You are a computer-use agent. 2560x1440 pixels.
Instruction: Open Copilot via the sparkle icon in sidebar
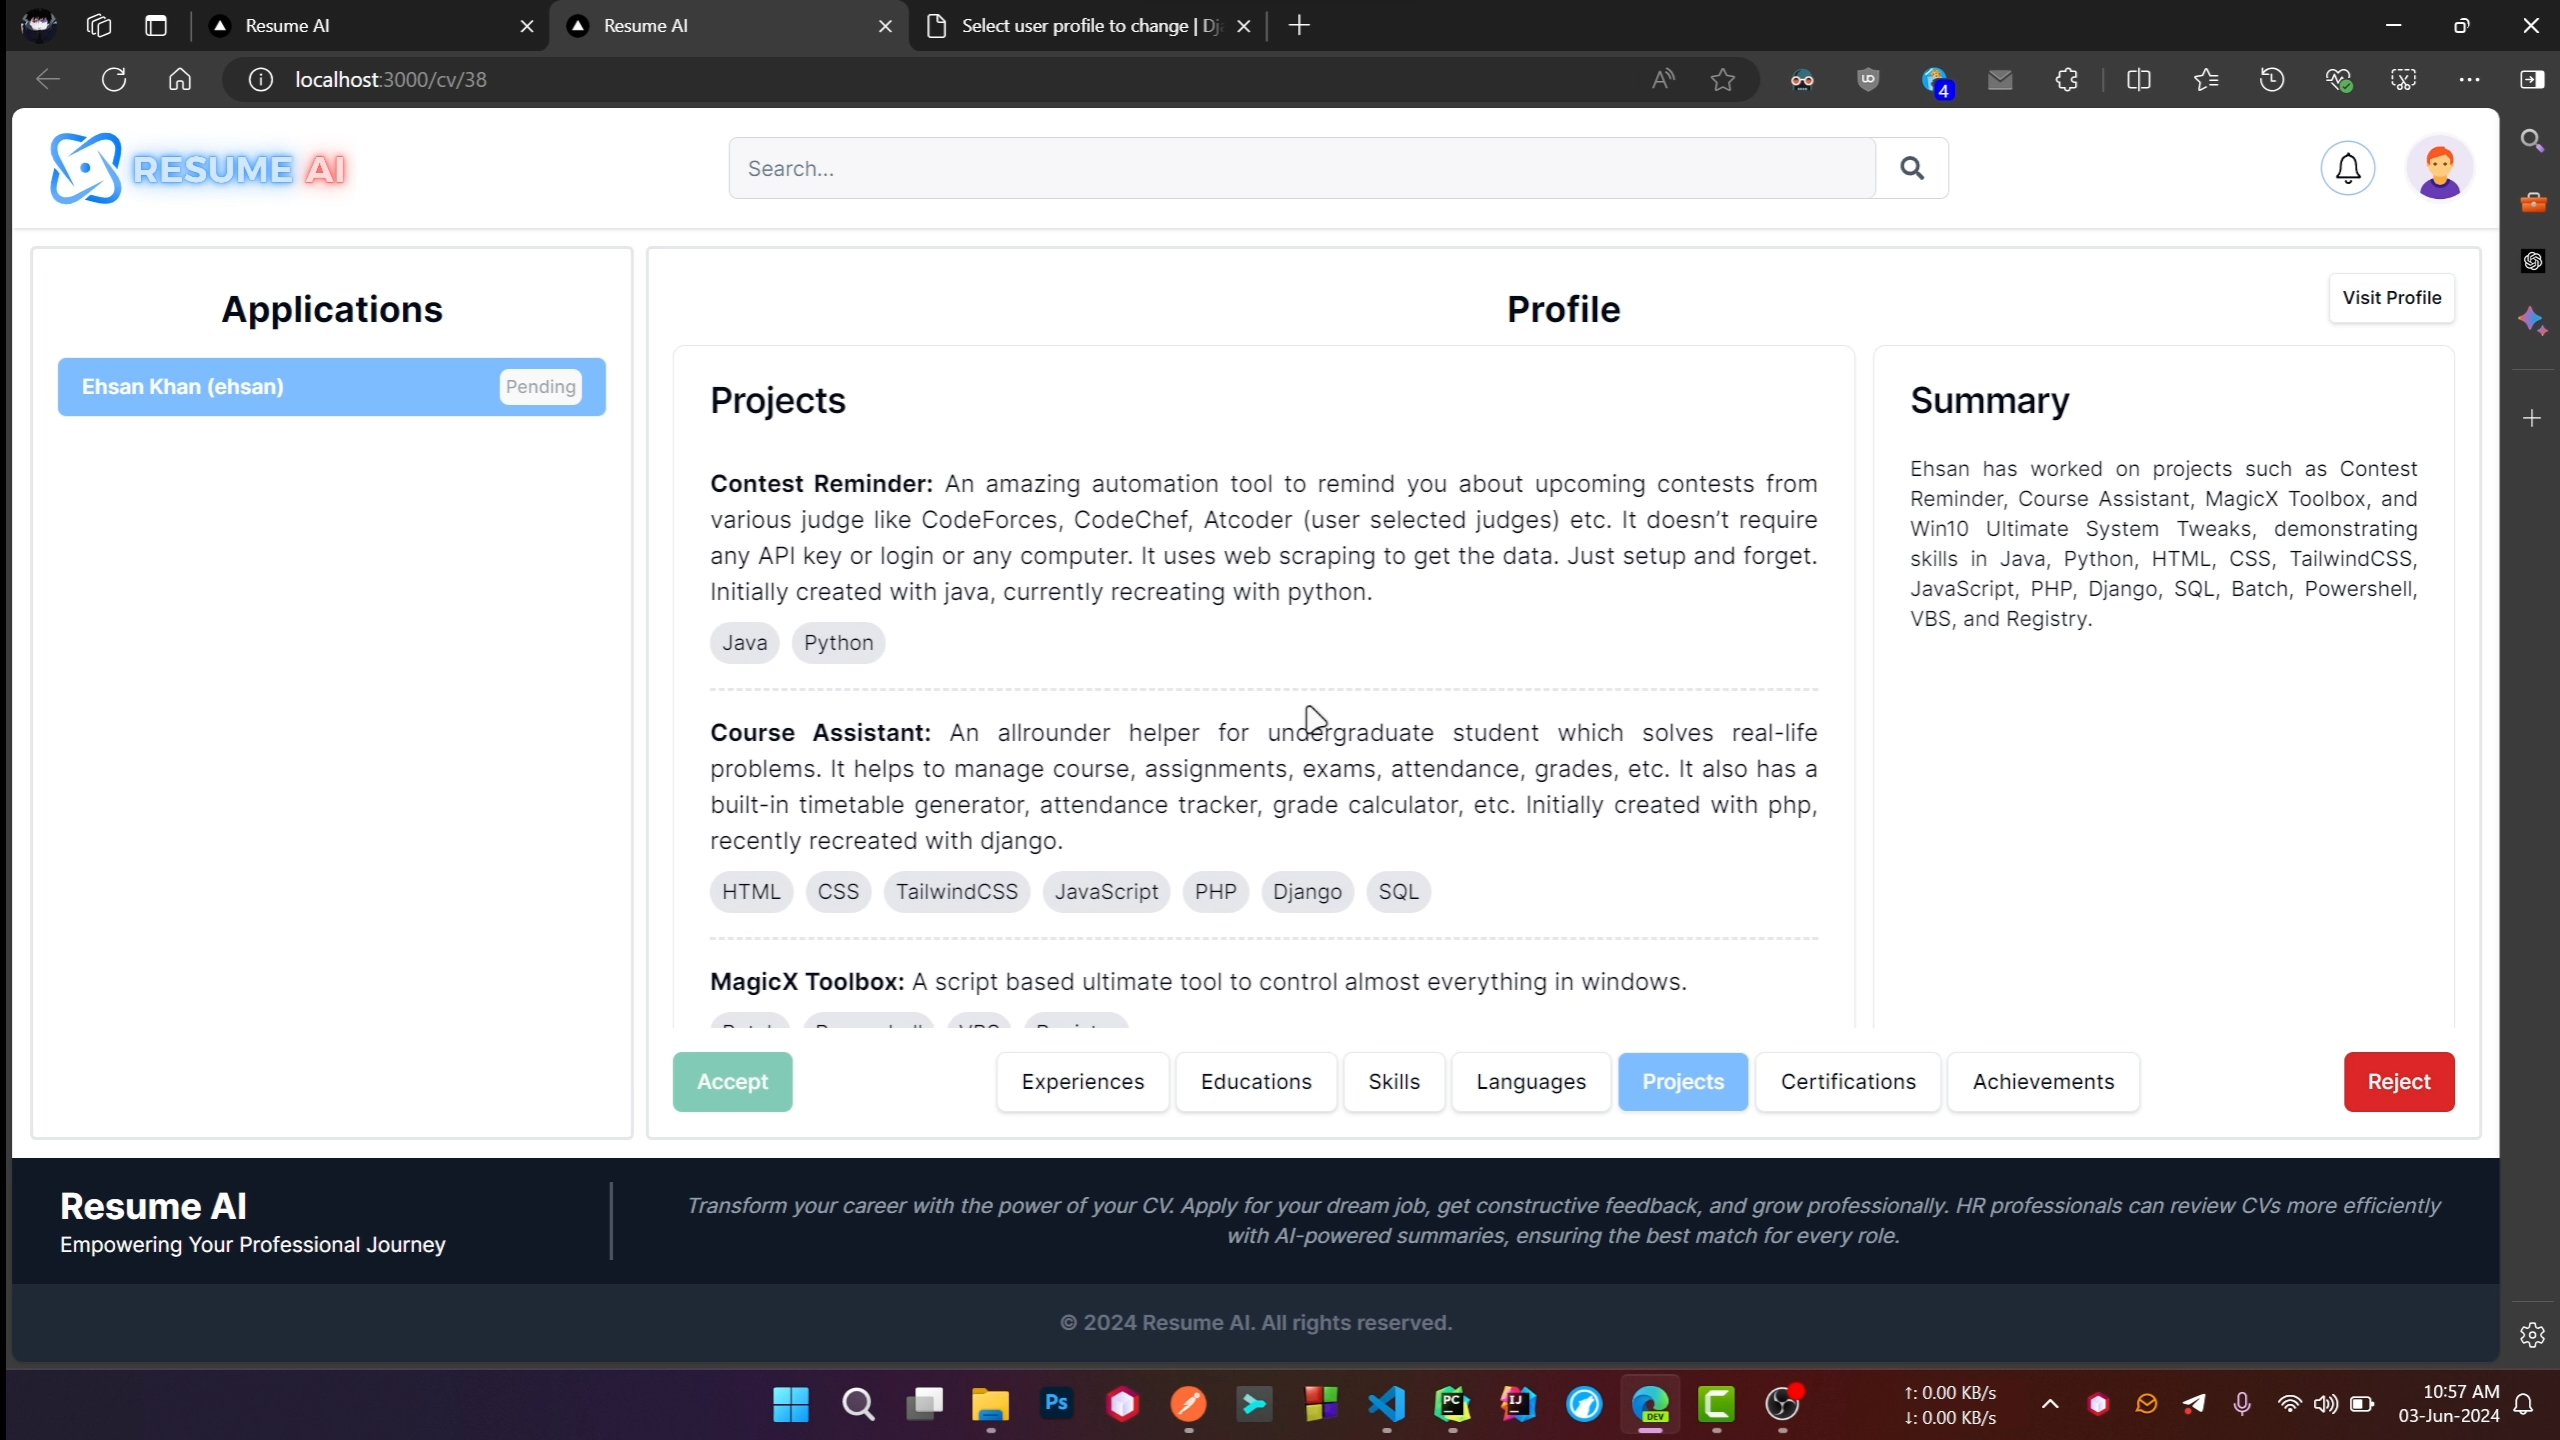coord(2532,320)
